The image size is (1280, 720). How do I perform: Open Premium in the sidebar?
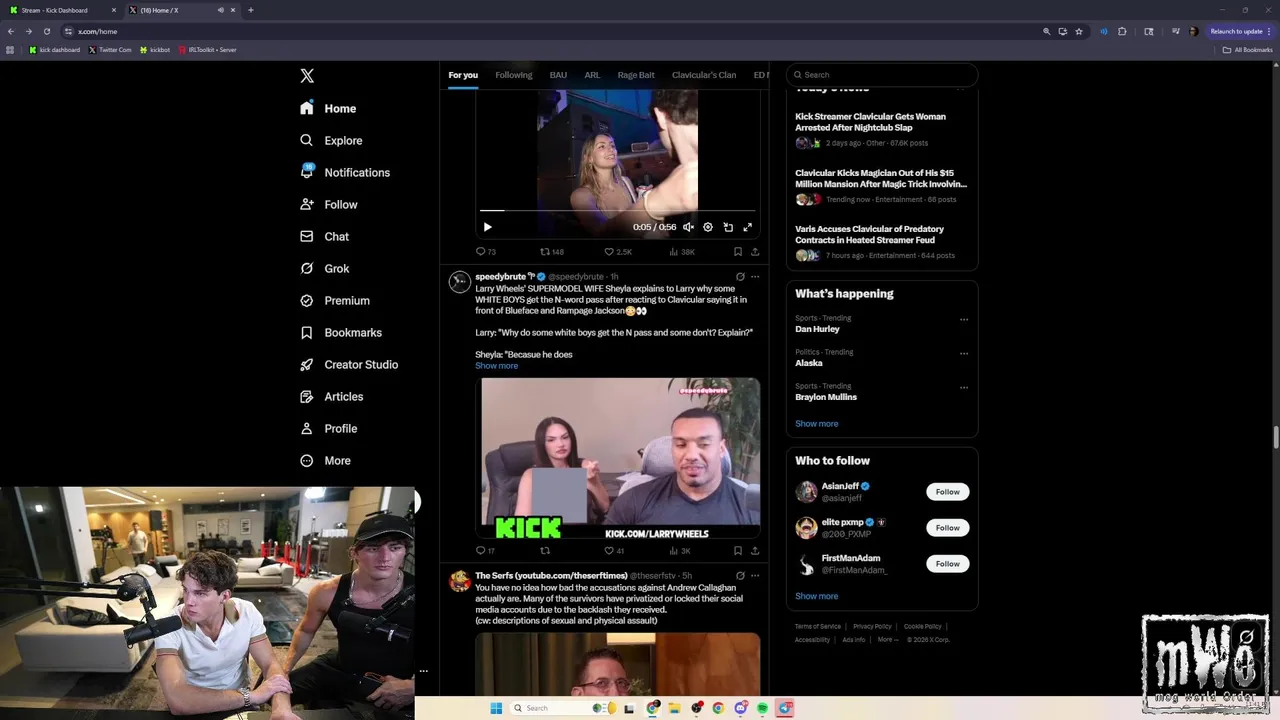pyautogui.click(x=334, y=300)
